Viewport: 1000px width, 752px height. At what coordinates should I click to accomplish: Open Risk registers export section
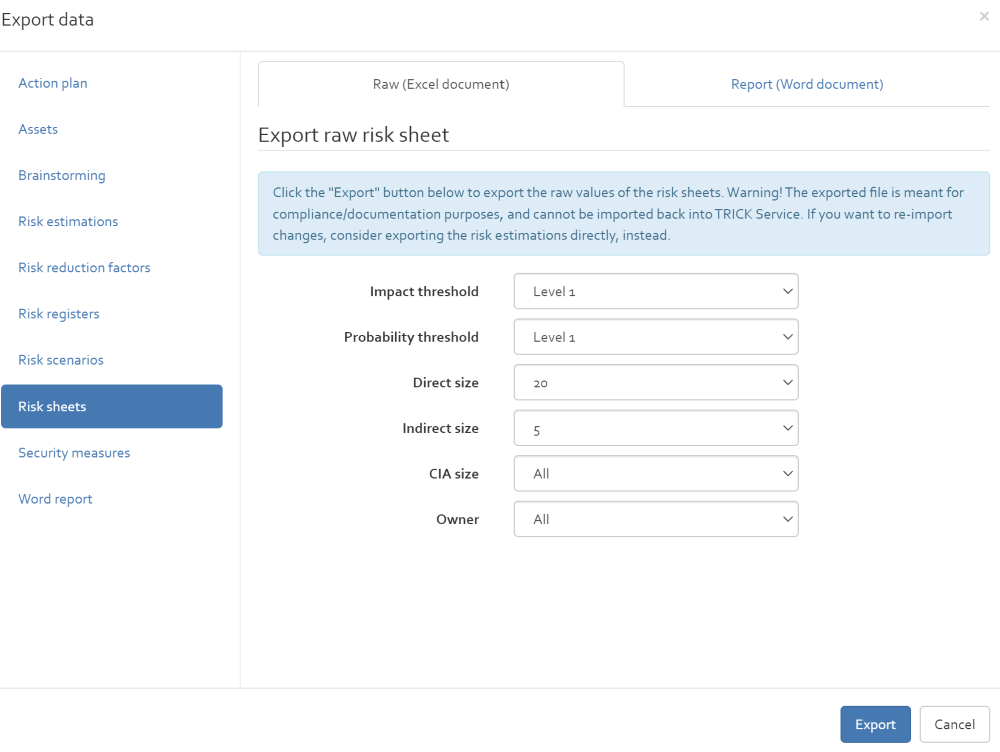59,314
